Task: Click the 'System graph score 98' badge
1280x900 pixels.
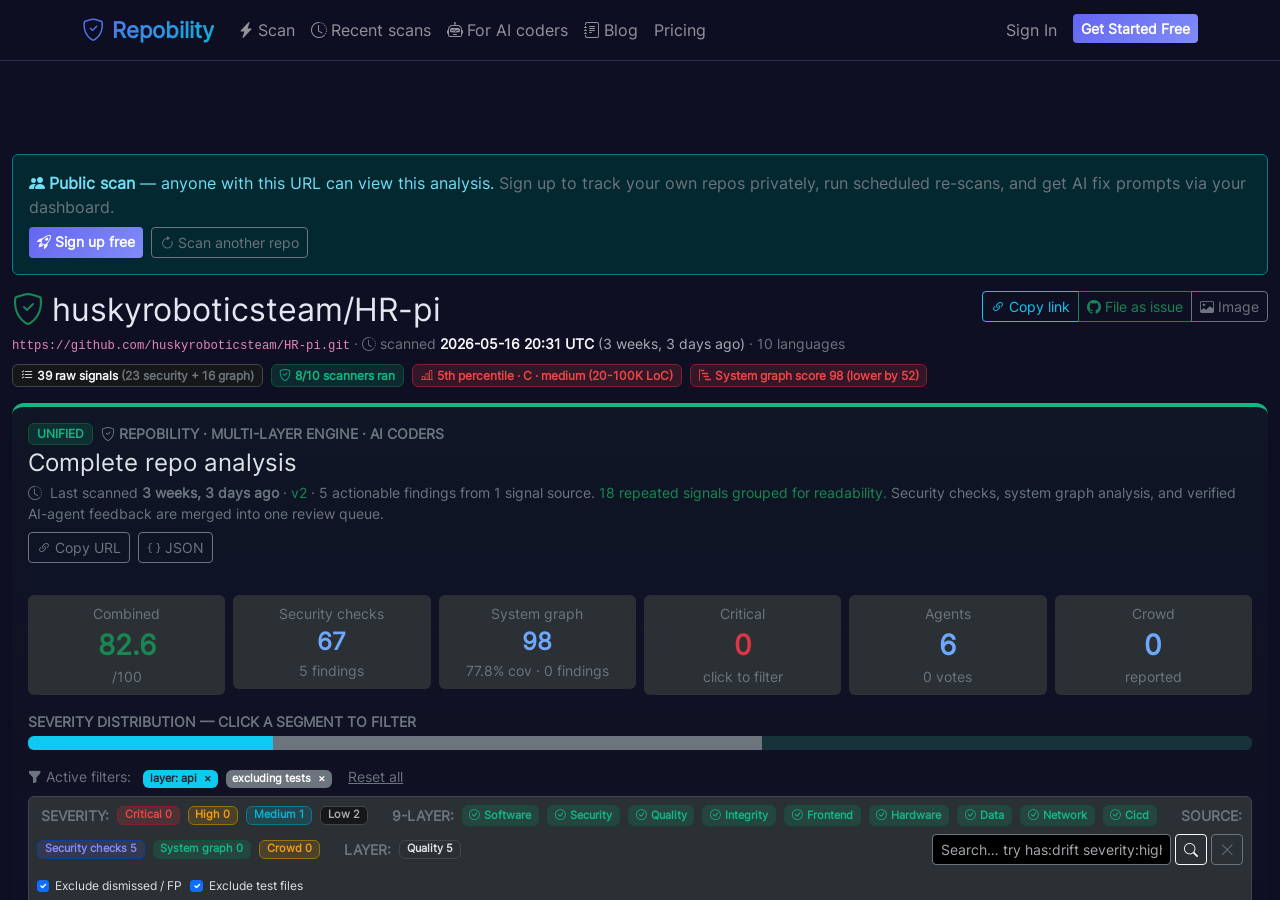Action: [808, 376]
